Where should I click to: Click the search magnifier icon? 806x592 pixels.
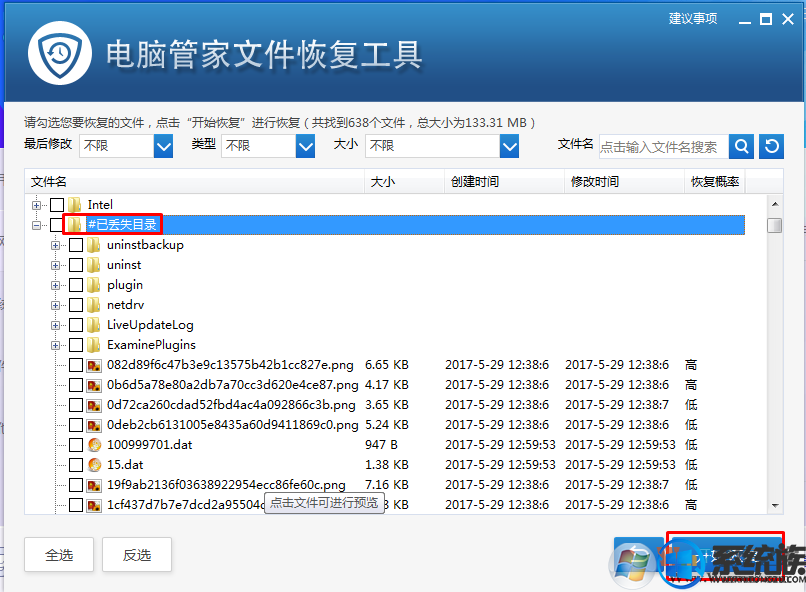coord(741,146)
